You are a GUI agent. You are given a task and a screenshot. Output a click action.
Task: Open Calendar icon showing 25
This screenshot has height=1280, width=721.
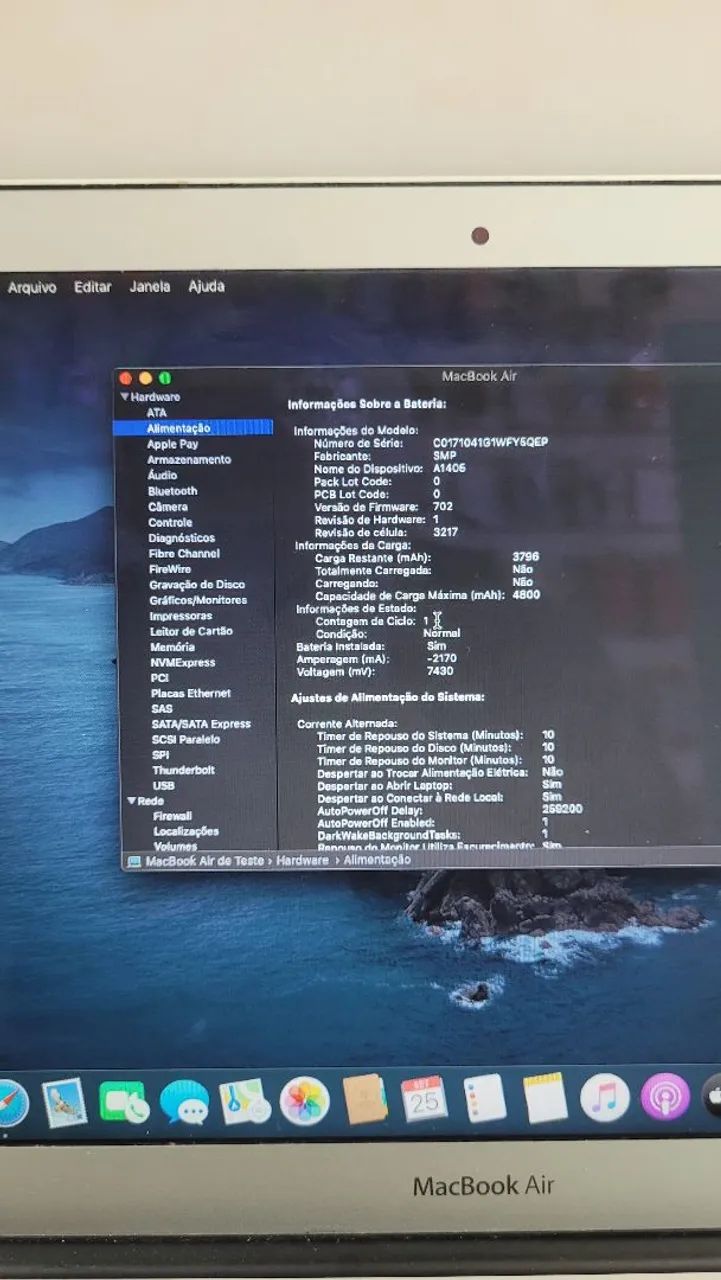point(424,1099)
